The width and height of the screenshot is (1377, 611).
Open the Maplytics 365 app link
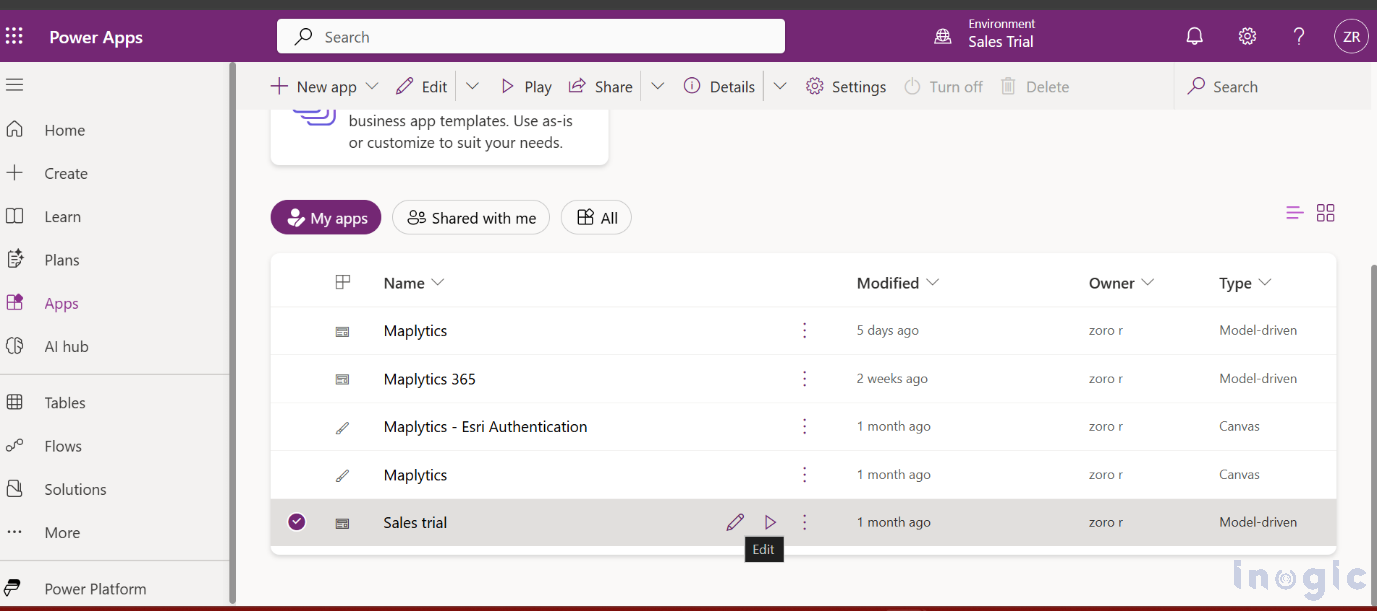coord(429,378)
